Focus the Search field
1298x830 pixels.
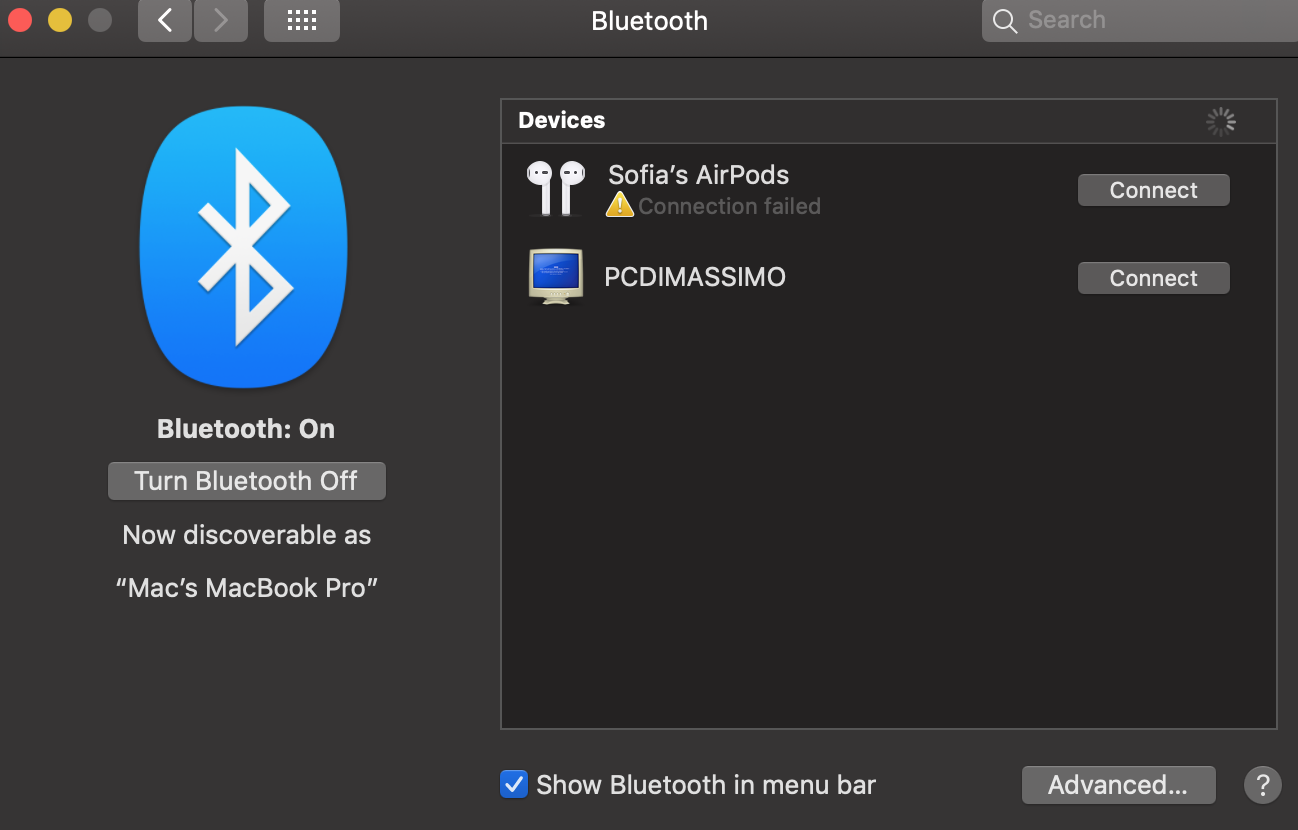(1140, 21)
